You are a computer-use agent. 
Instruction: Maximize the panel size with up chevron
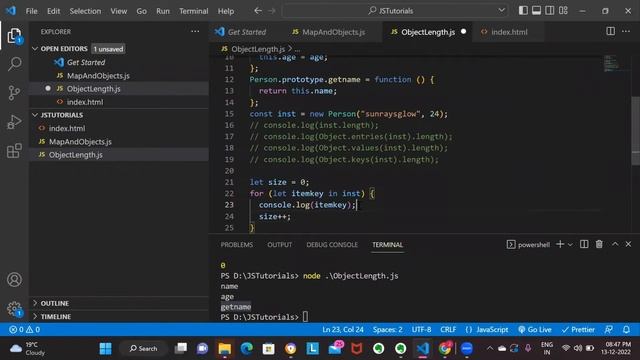point(615,244)
